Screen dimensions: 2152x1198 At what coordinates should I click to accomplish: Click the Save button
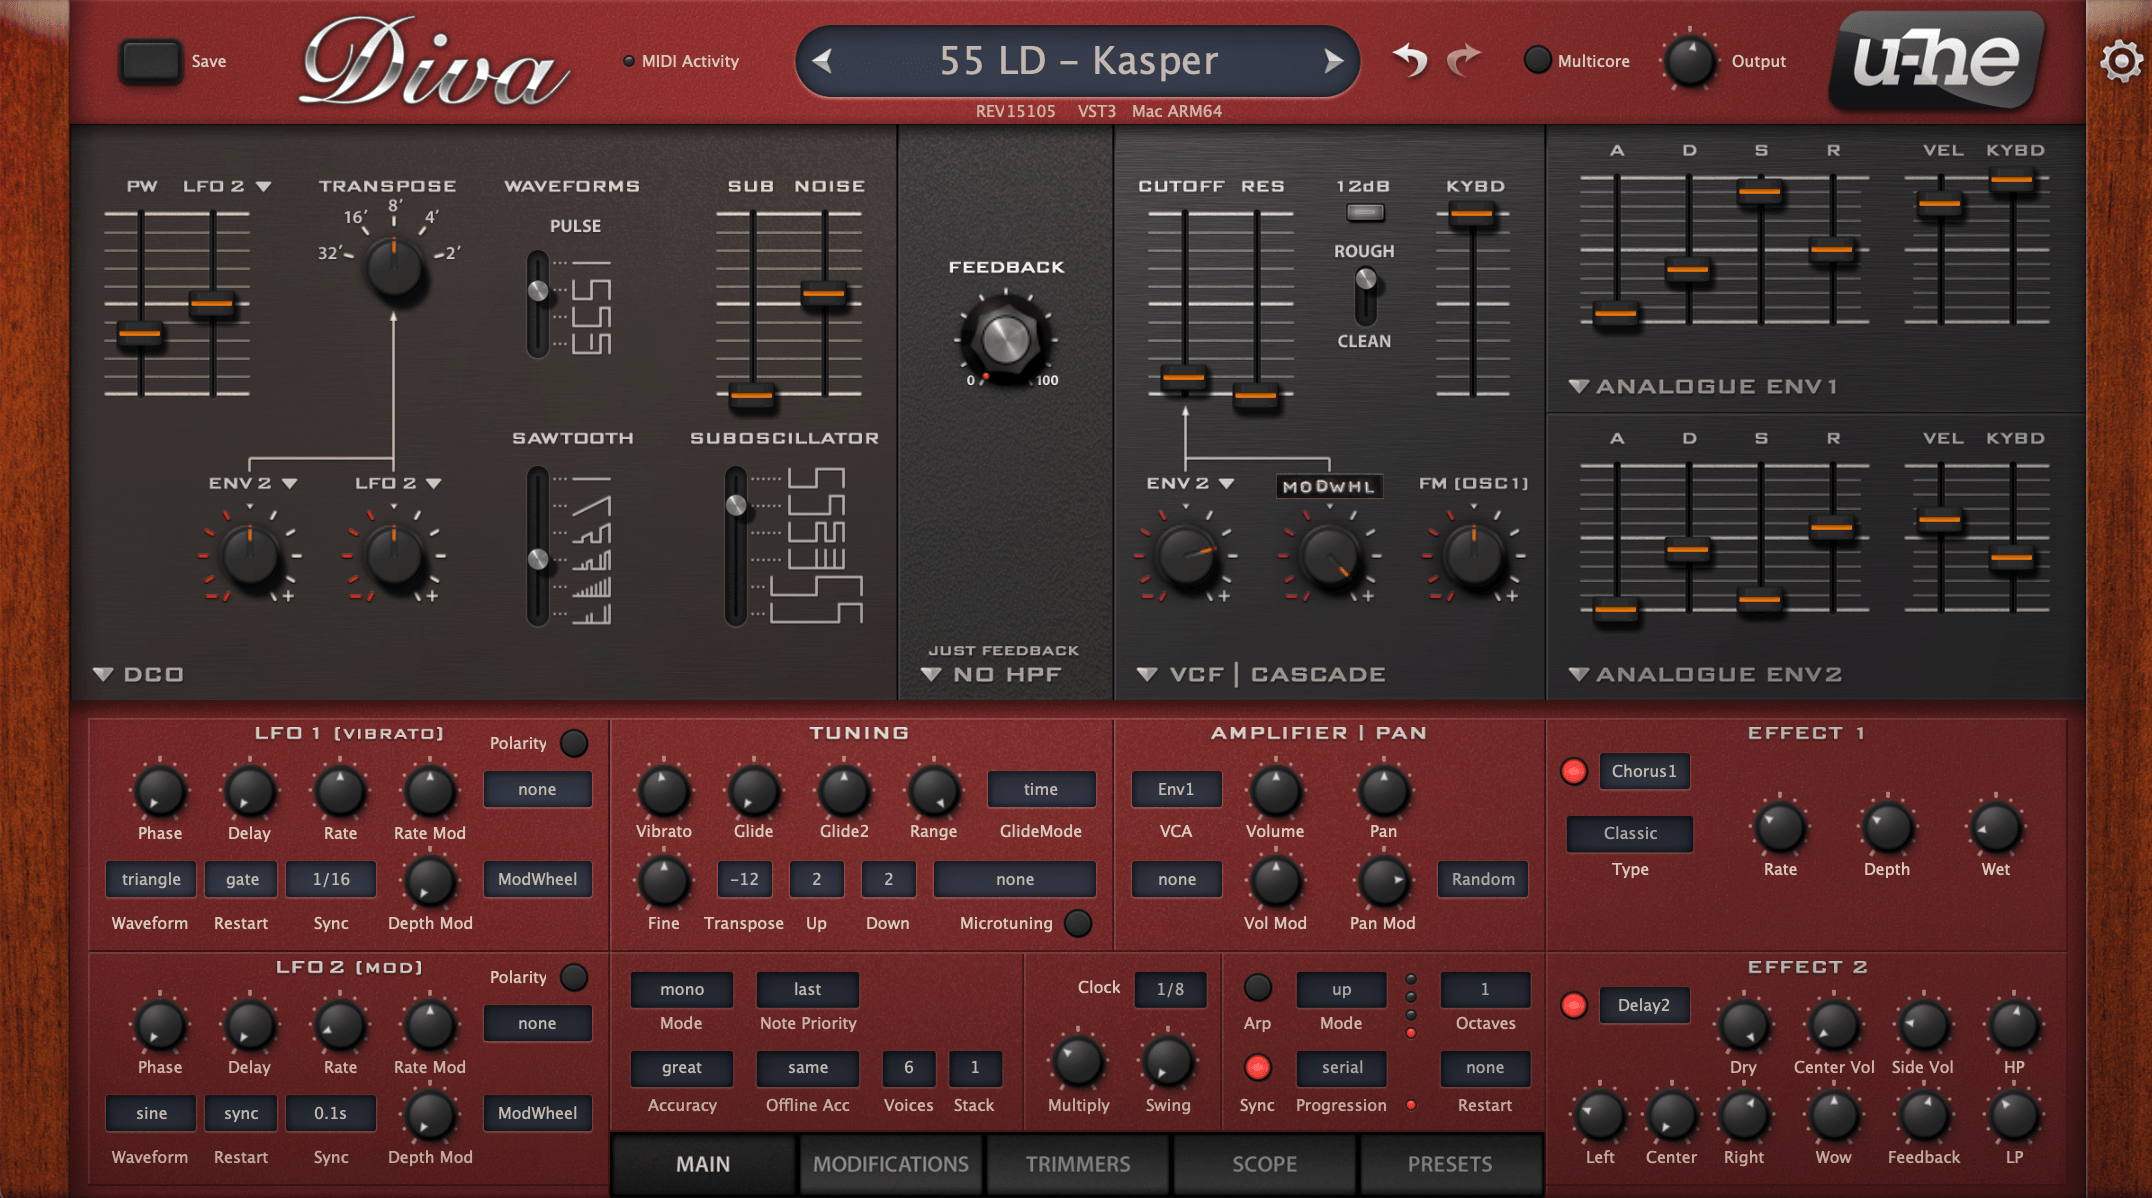pyautogui.click(x=150, y=61)
